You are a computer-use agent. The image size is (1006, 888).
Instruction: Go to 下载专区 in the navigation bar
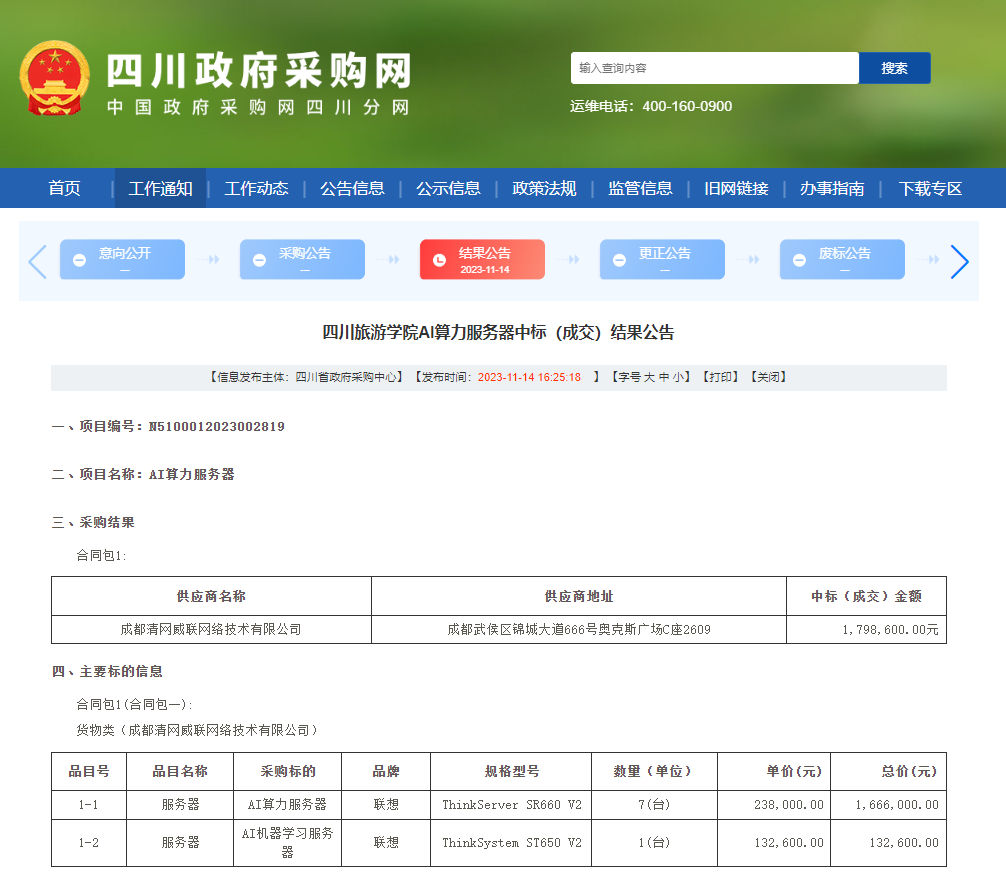(x=930, y=189)
